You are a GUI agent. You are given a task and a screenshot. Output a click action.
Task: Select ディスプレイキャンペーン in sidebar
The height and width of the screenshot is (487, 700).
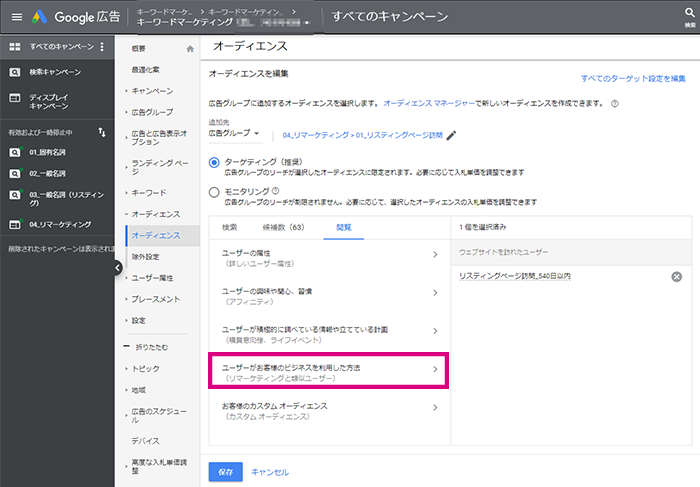(49, 101)
